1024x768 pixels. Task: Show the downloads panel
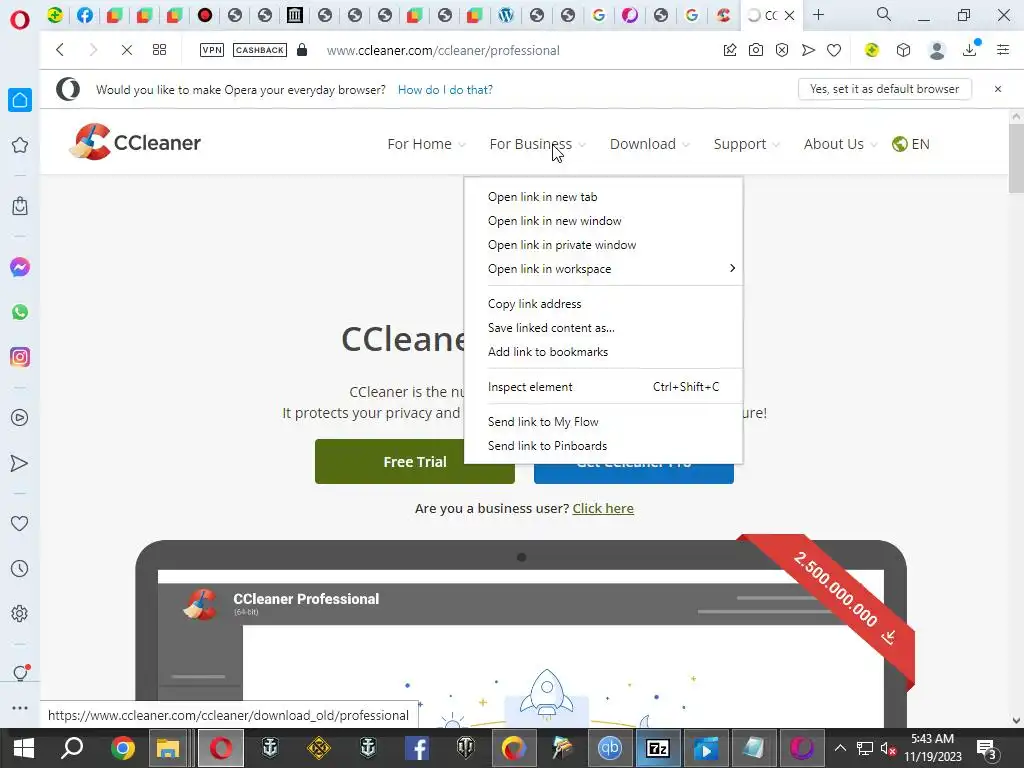[x=970, y=50]
